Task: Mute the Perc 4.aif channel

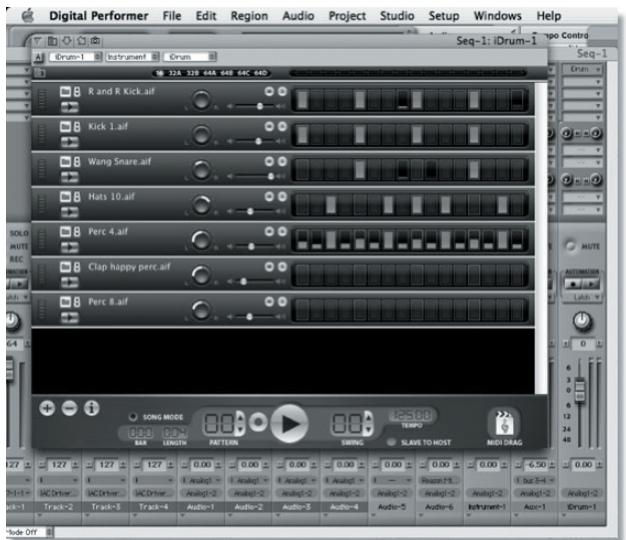Action: [269, 231]
